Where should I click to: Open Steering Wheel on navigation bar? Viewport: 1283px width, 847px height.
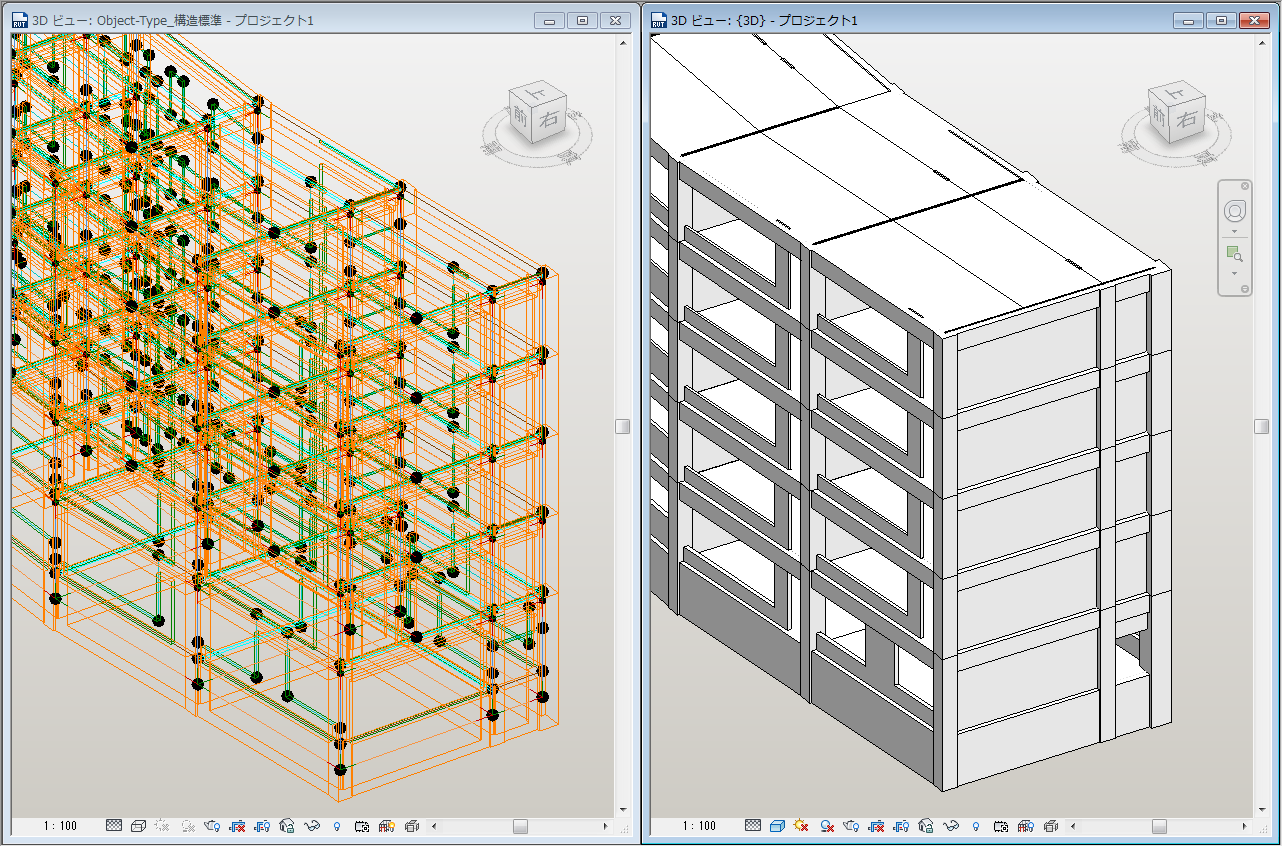(1235, 212)
